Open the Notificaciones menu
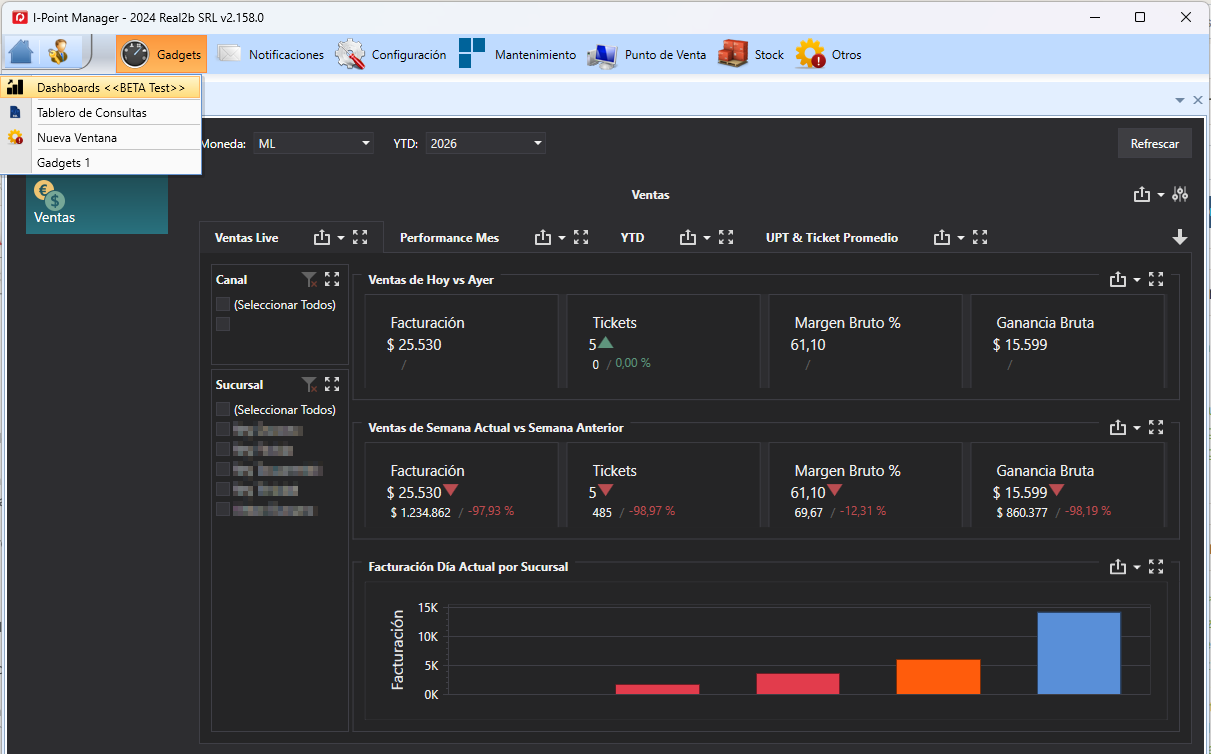This screenshot has height=754, width=1211. point(271,55)
